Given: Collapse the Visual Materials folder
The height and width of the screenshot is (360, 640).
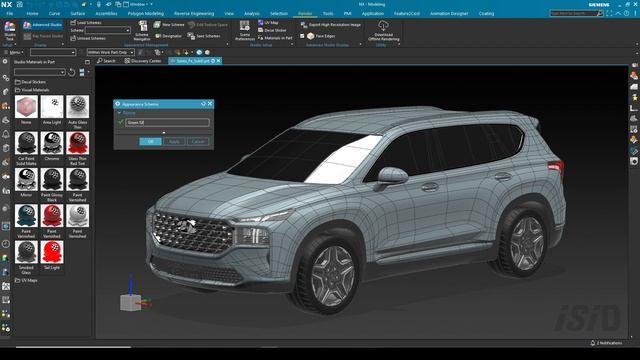Looking at the screenshot, I should click(32, 90).
